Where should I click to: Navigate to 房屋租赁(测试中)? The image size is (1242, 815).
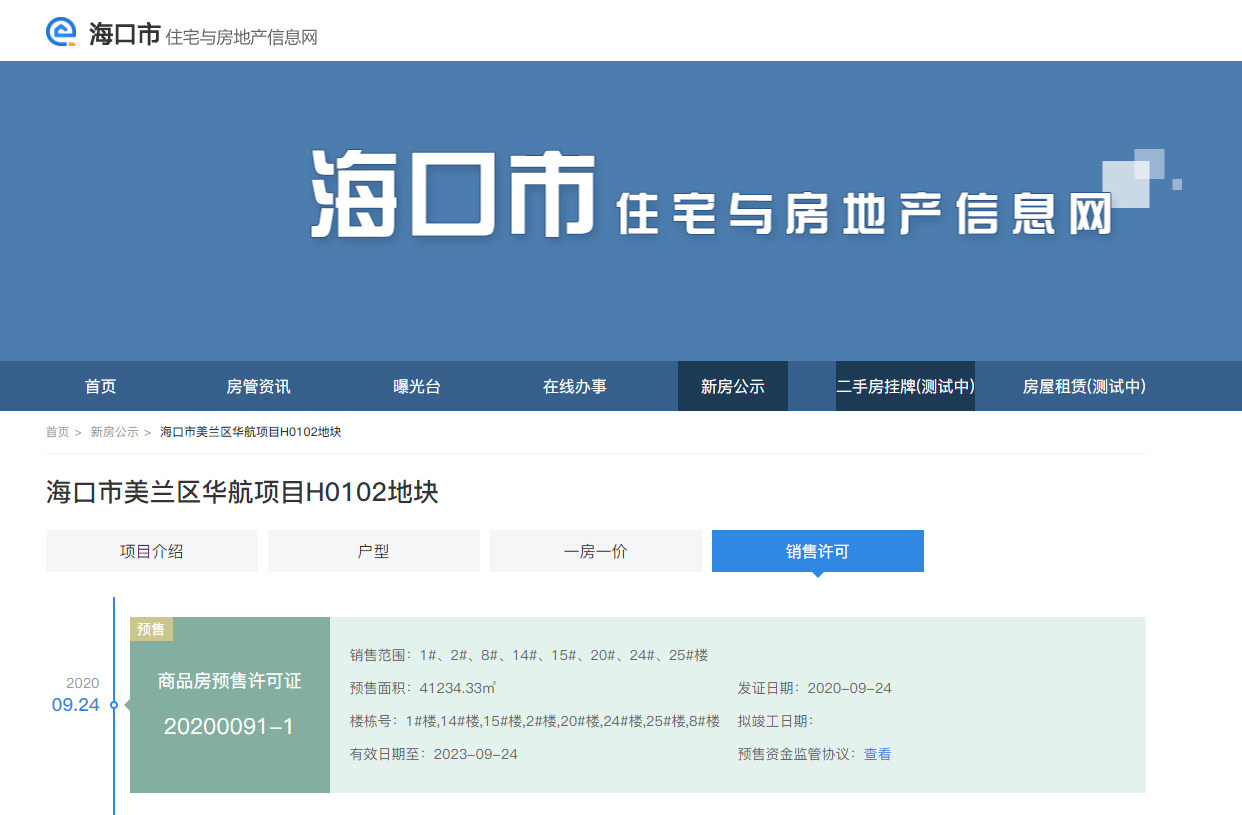1083,387
